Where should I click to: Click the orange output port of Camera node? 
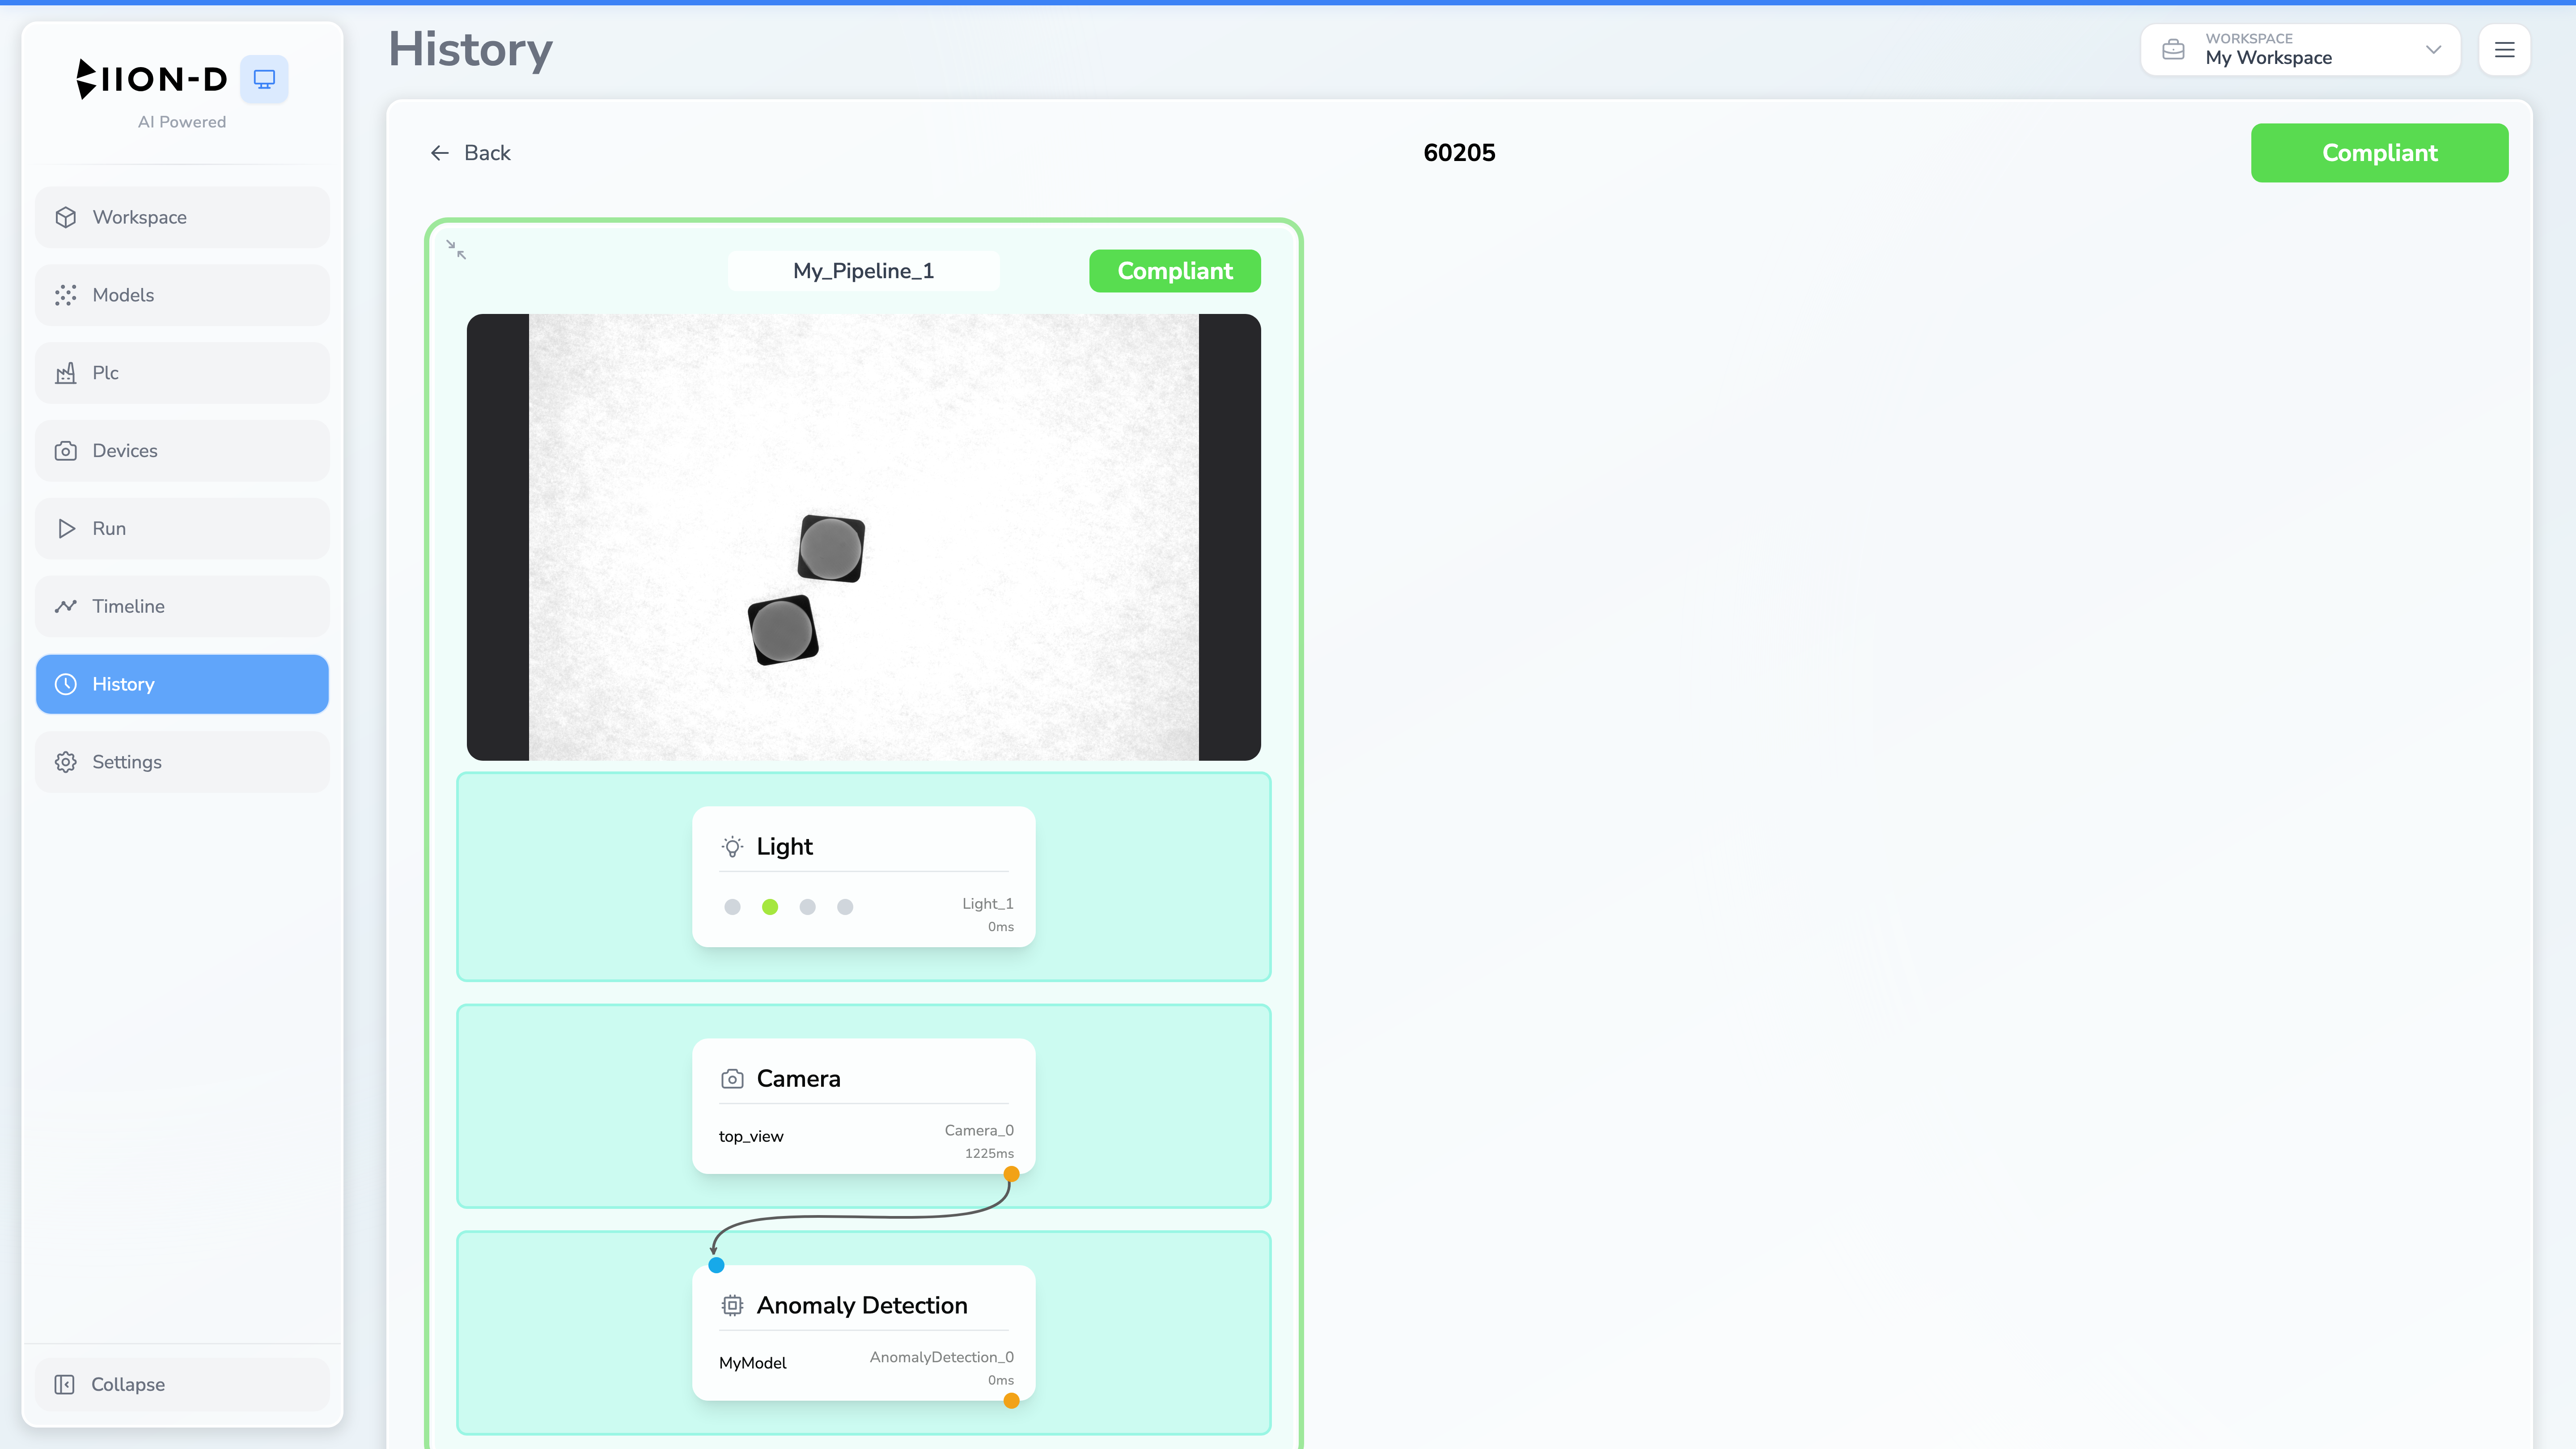click(x=1012, y=1174)
